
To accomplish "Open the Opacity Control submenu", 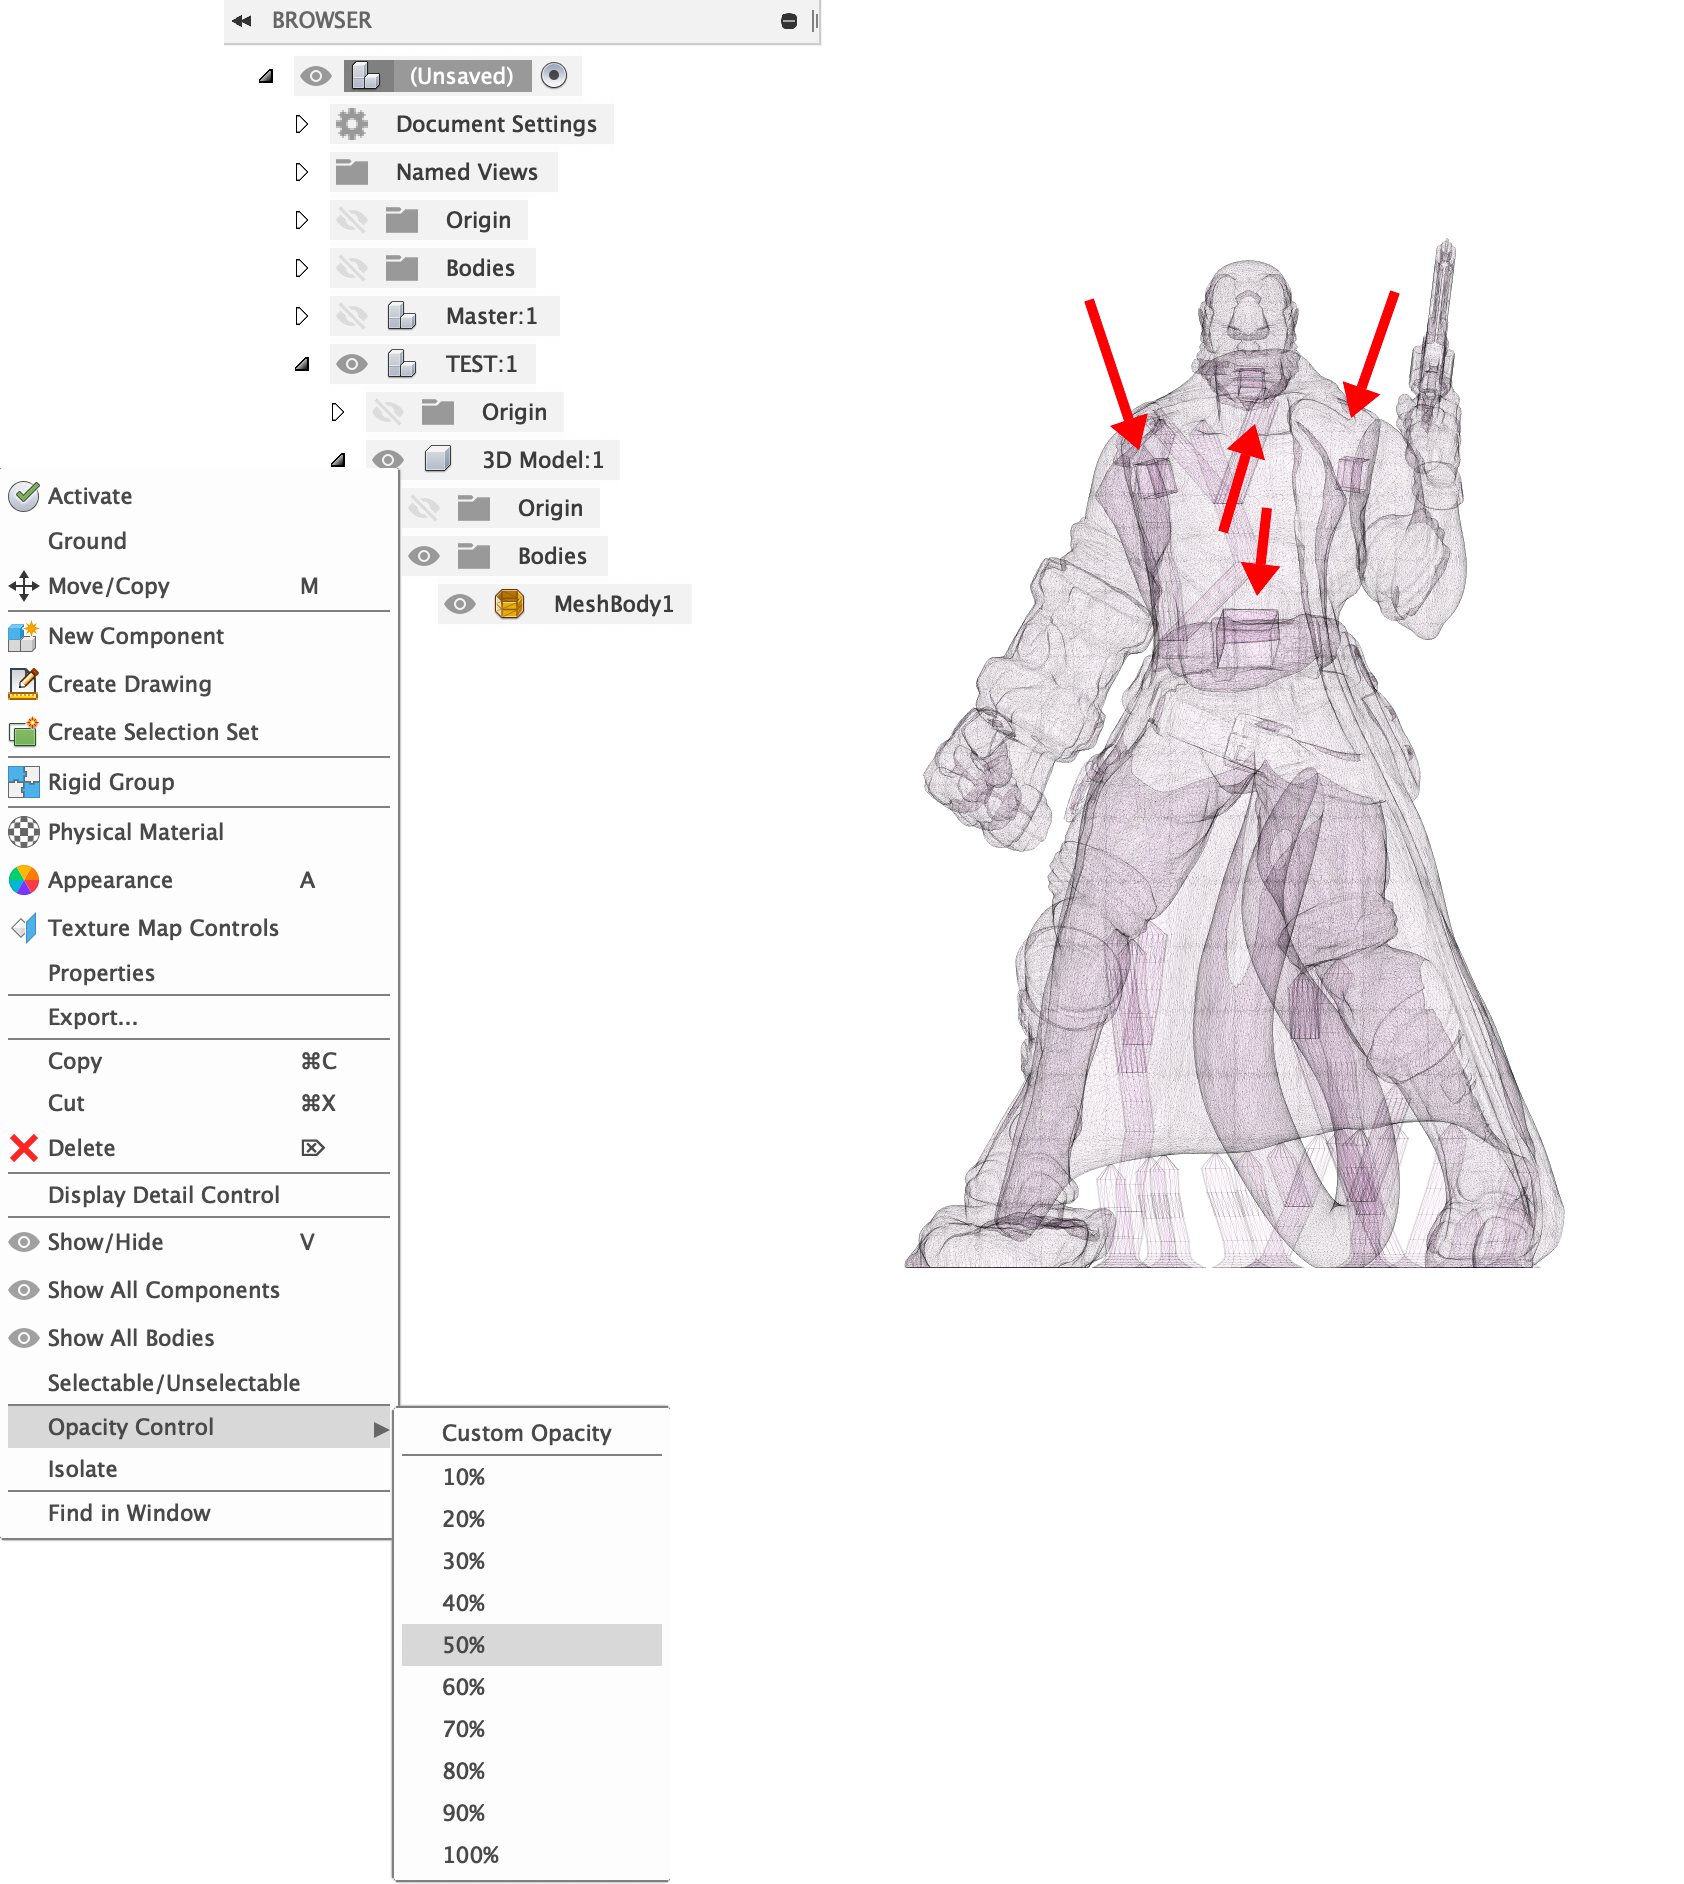I will (199, 1427).
